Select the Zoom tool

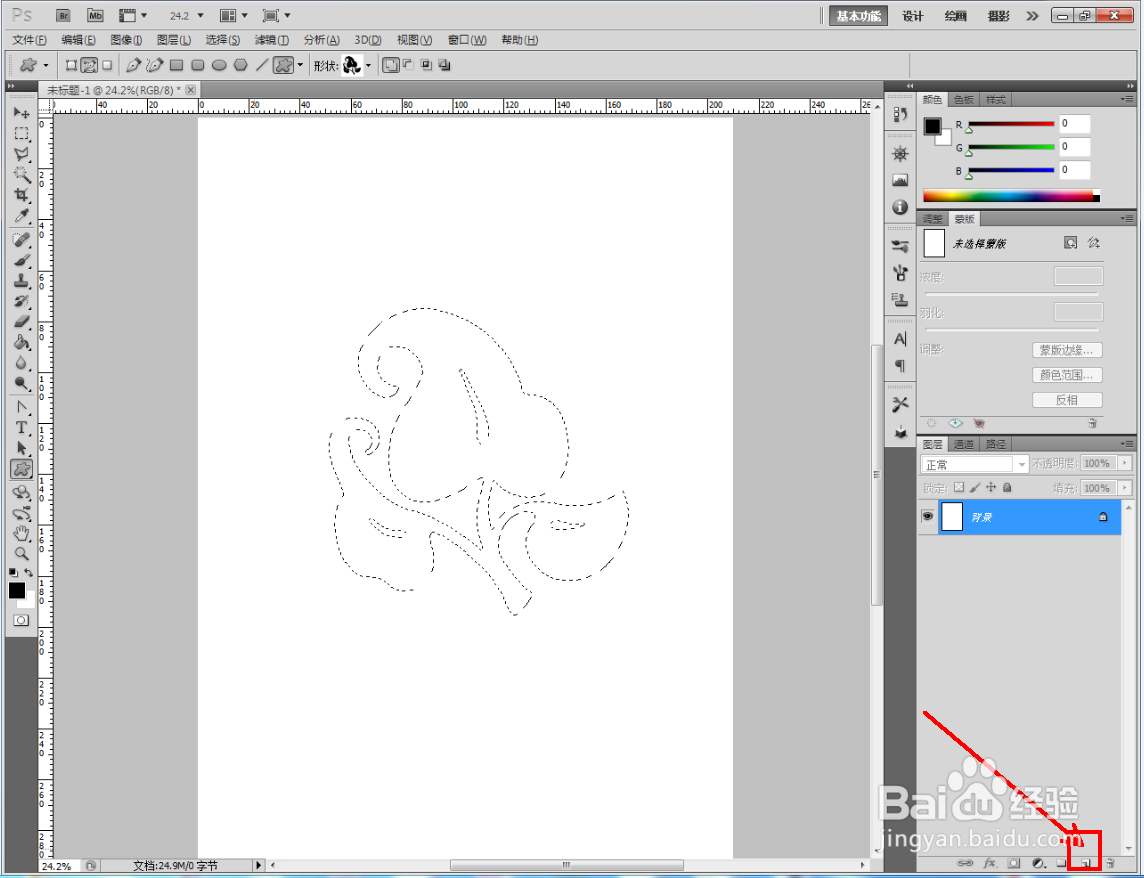(21, 554)
